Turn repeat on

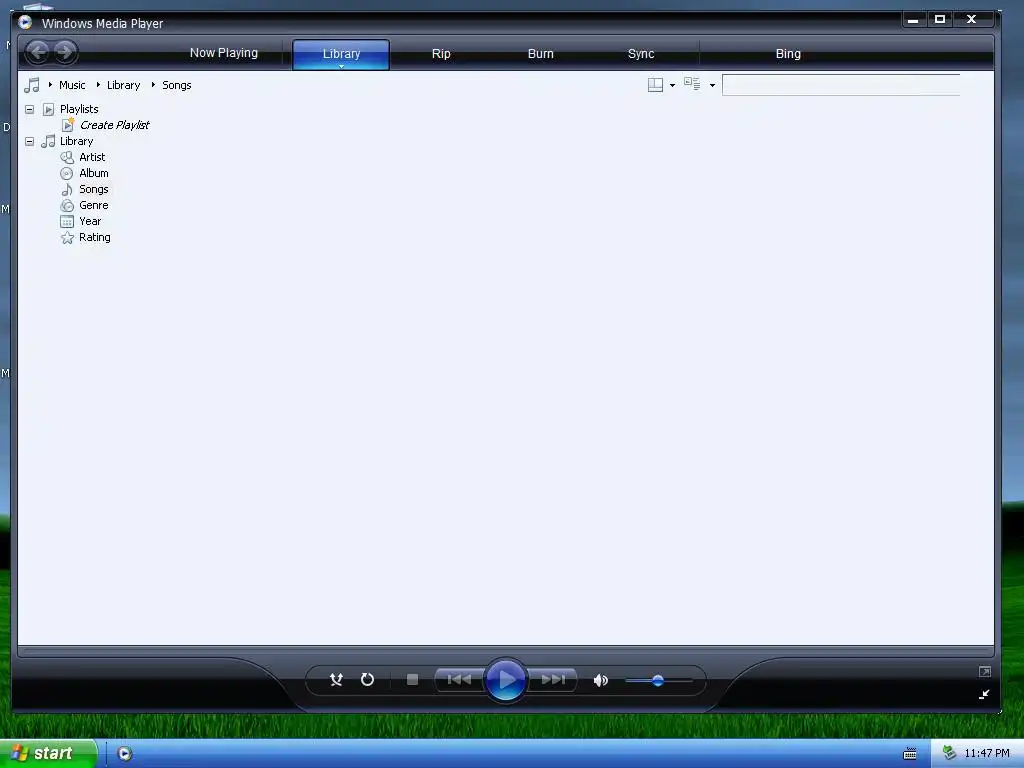(x=368, y=680)
